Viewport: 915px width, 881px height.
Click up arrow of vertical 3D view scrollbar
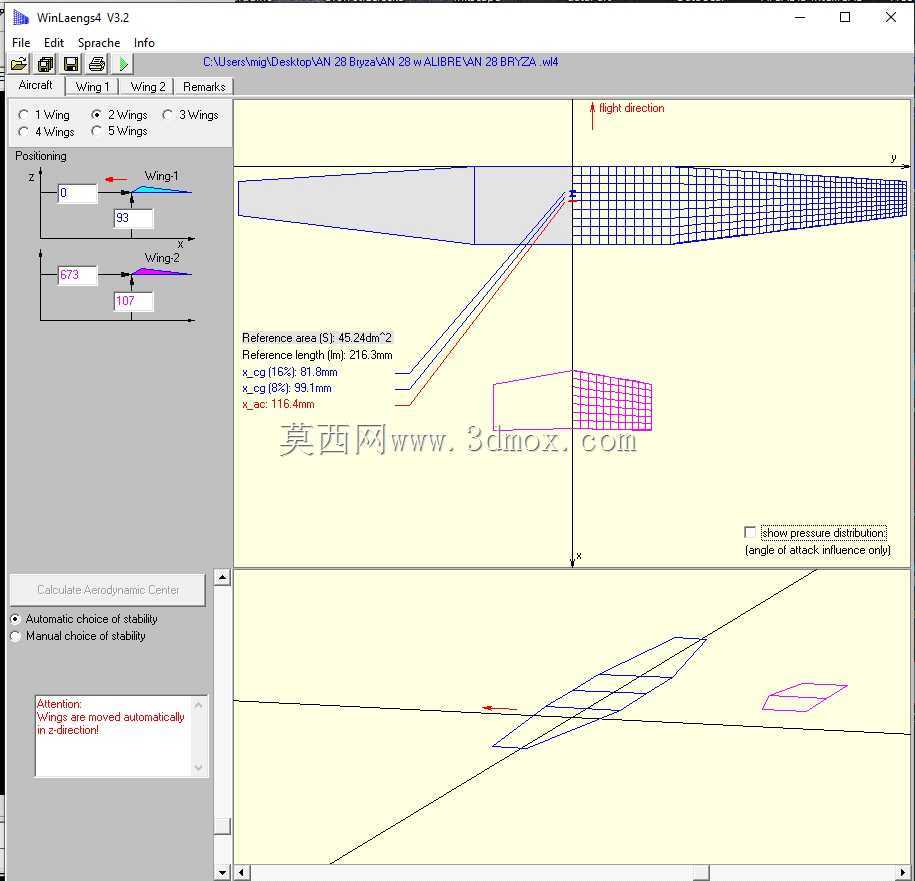pyautogui.click(x=222, y=577)
